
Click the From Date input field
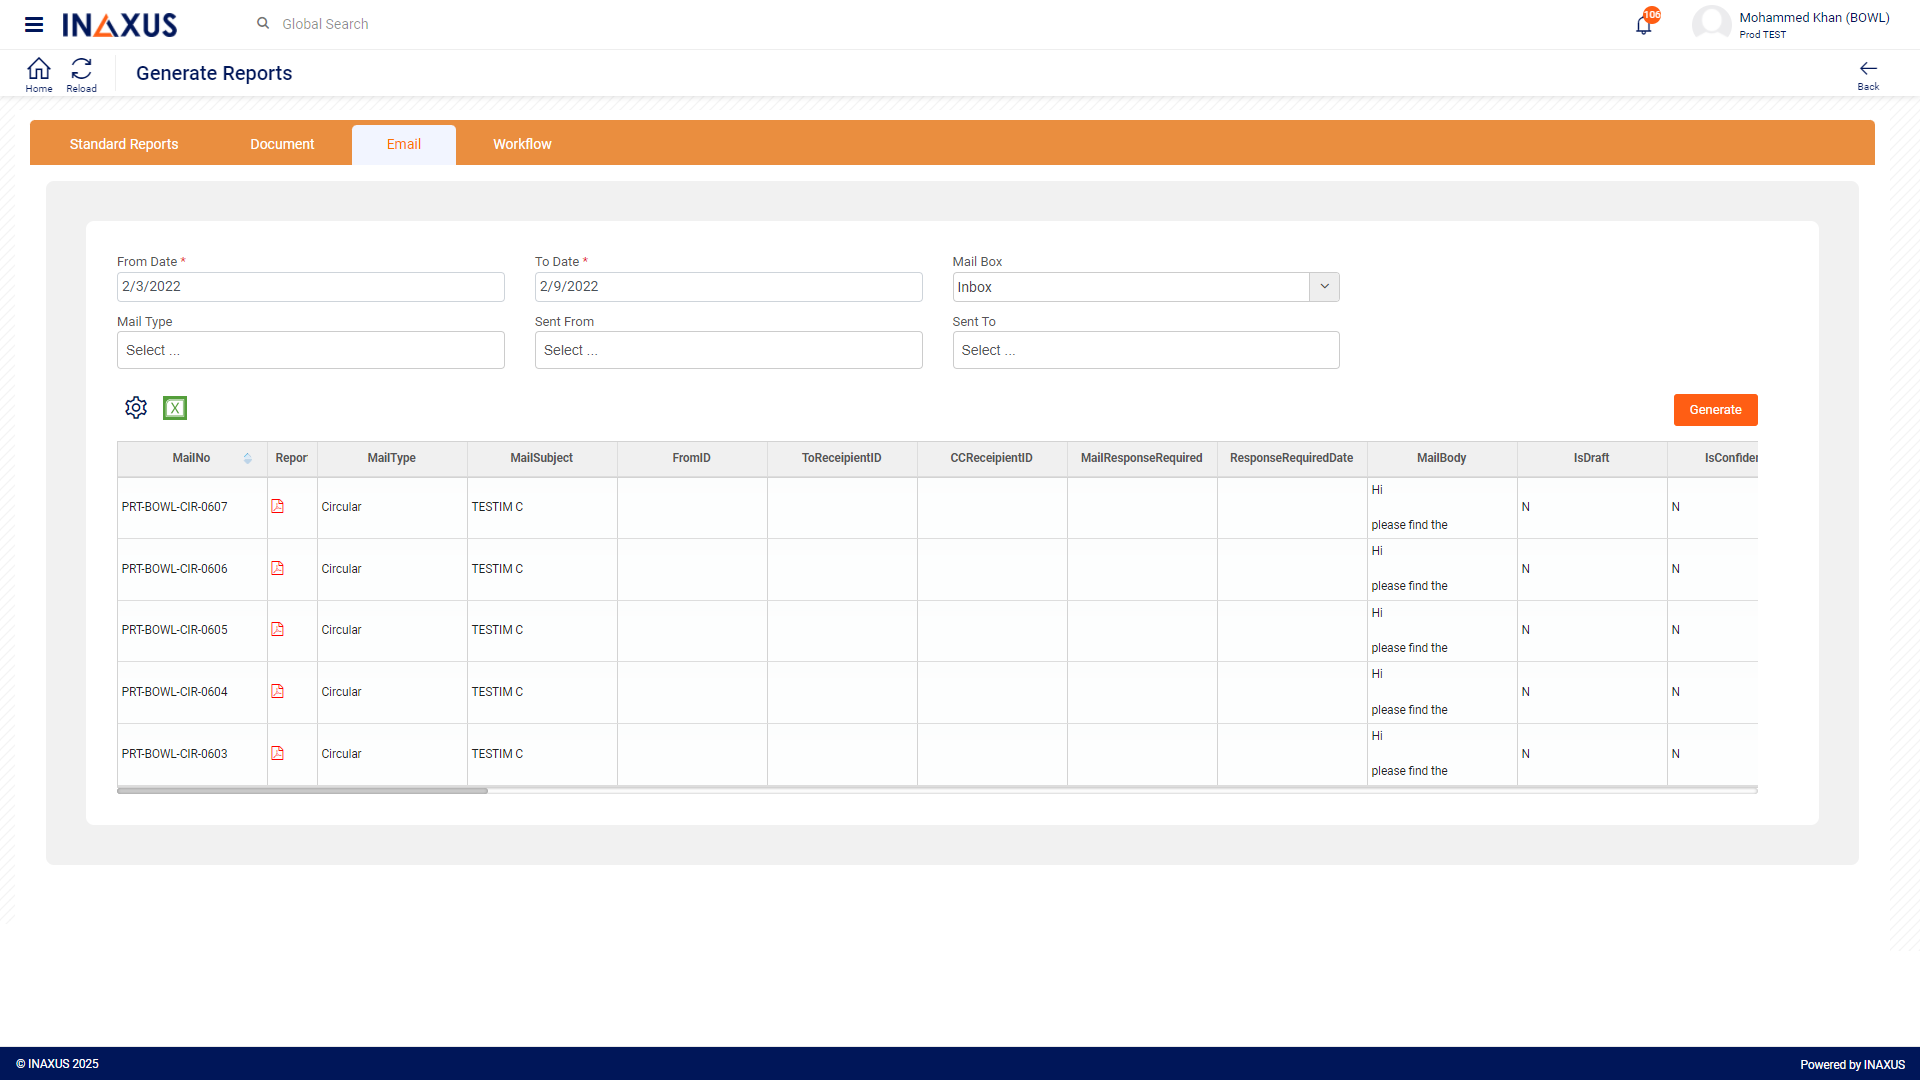(310, 287)
